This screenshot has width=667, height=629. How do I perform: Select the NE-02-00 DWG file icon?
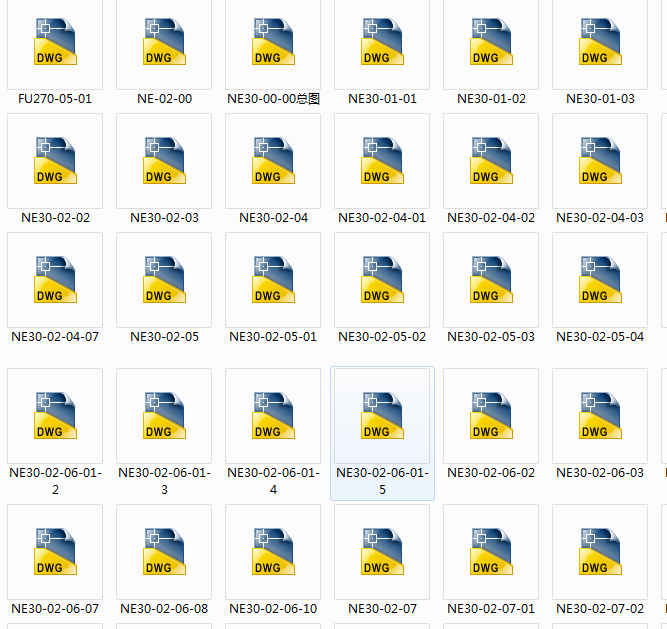pyautogui.click(x=164, y=42)
